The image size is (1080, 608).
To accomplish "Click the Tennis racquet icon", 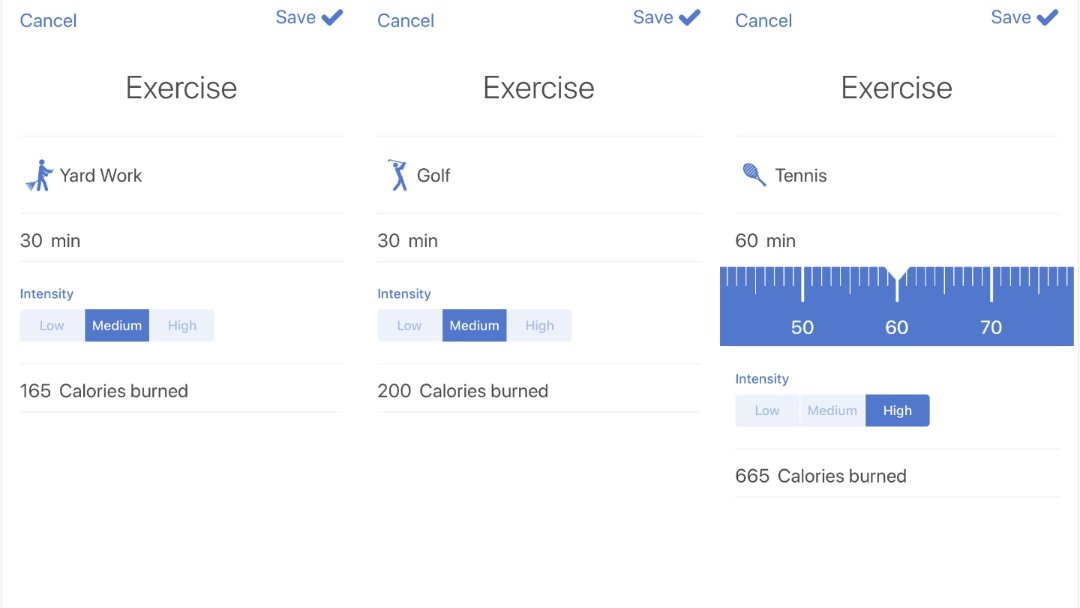I will pyautogui.click(x=755, y=174).
